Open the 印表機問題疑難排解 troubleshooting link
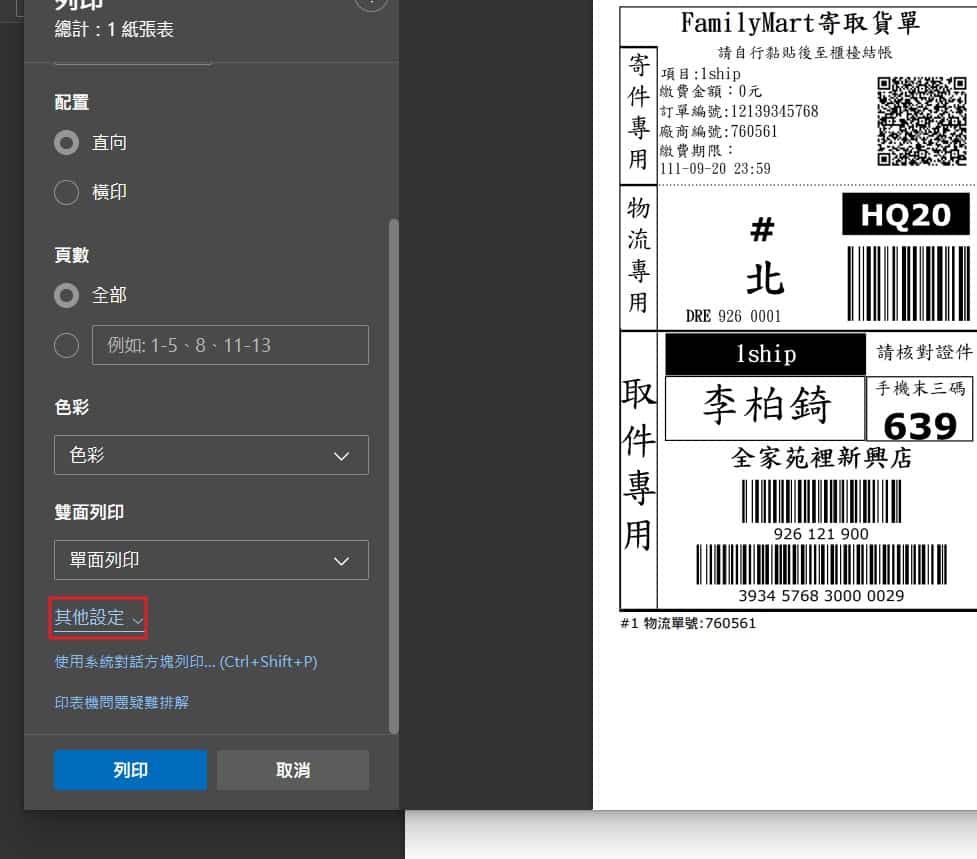This screenshot has width=977, height=859. [x=121, y=703]
